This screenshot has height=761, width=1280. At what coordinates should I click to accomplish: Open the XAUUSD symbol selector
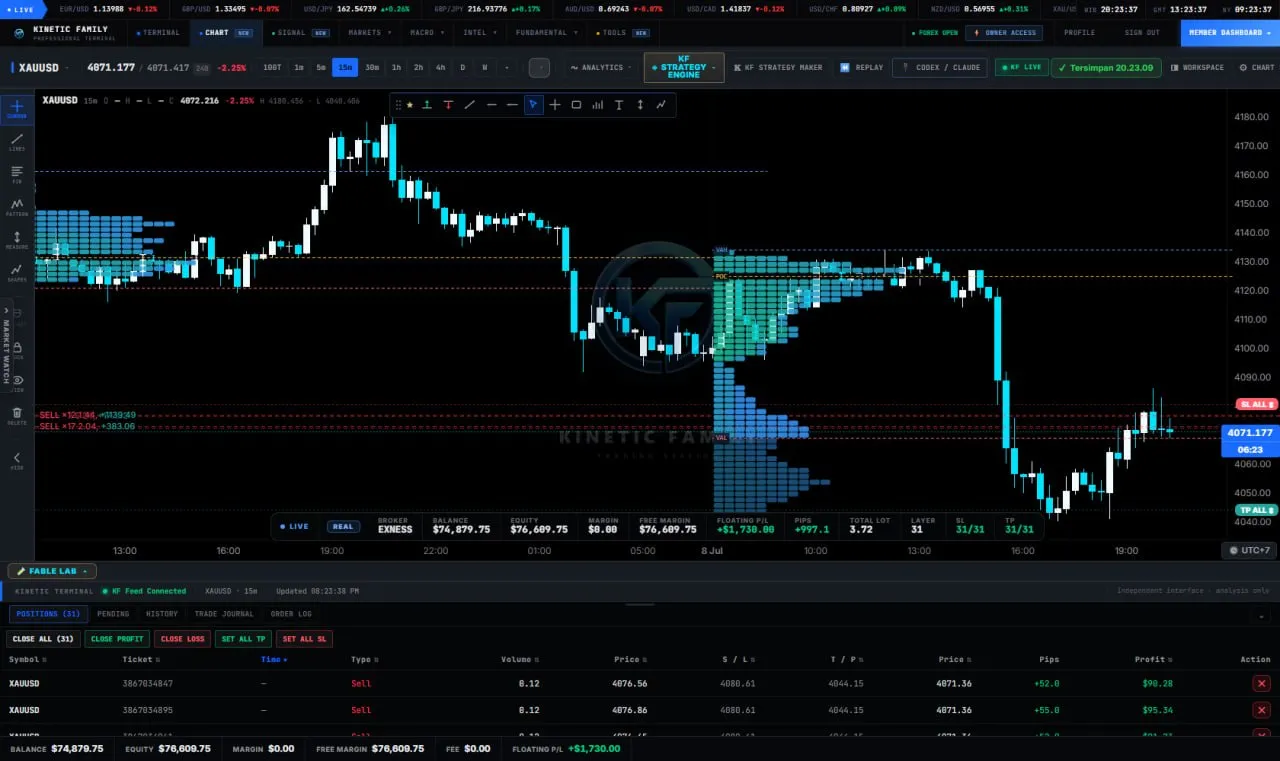[40, 68]
